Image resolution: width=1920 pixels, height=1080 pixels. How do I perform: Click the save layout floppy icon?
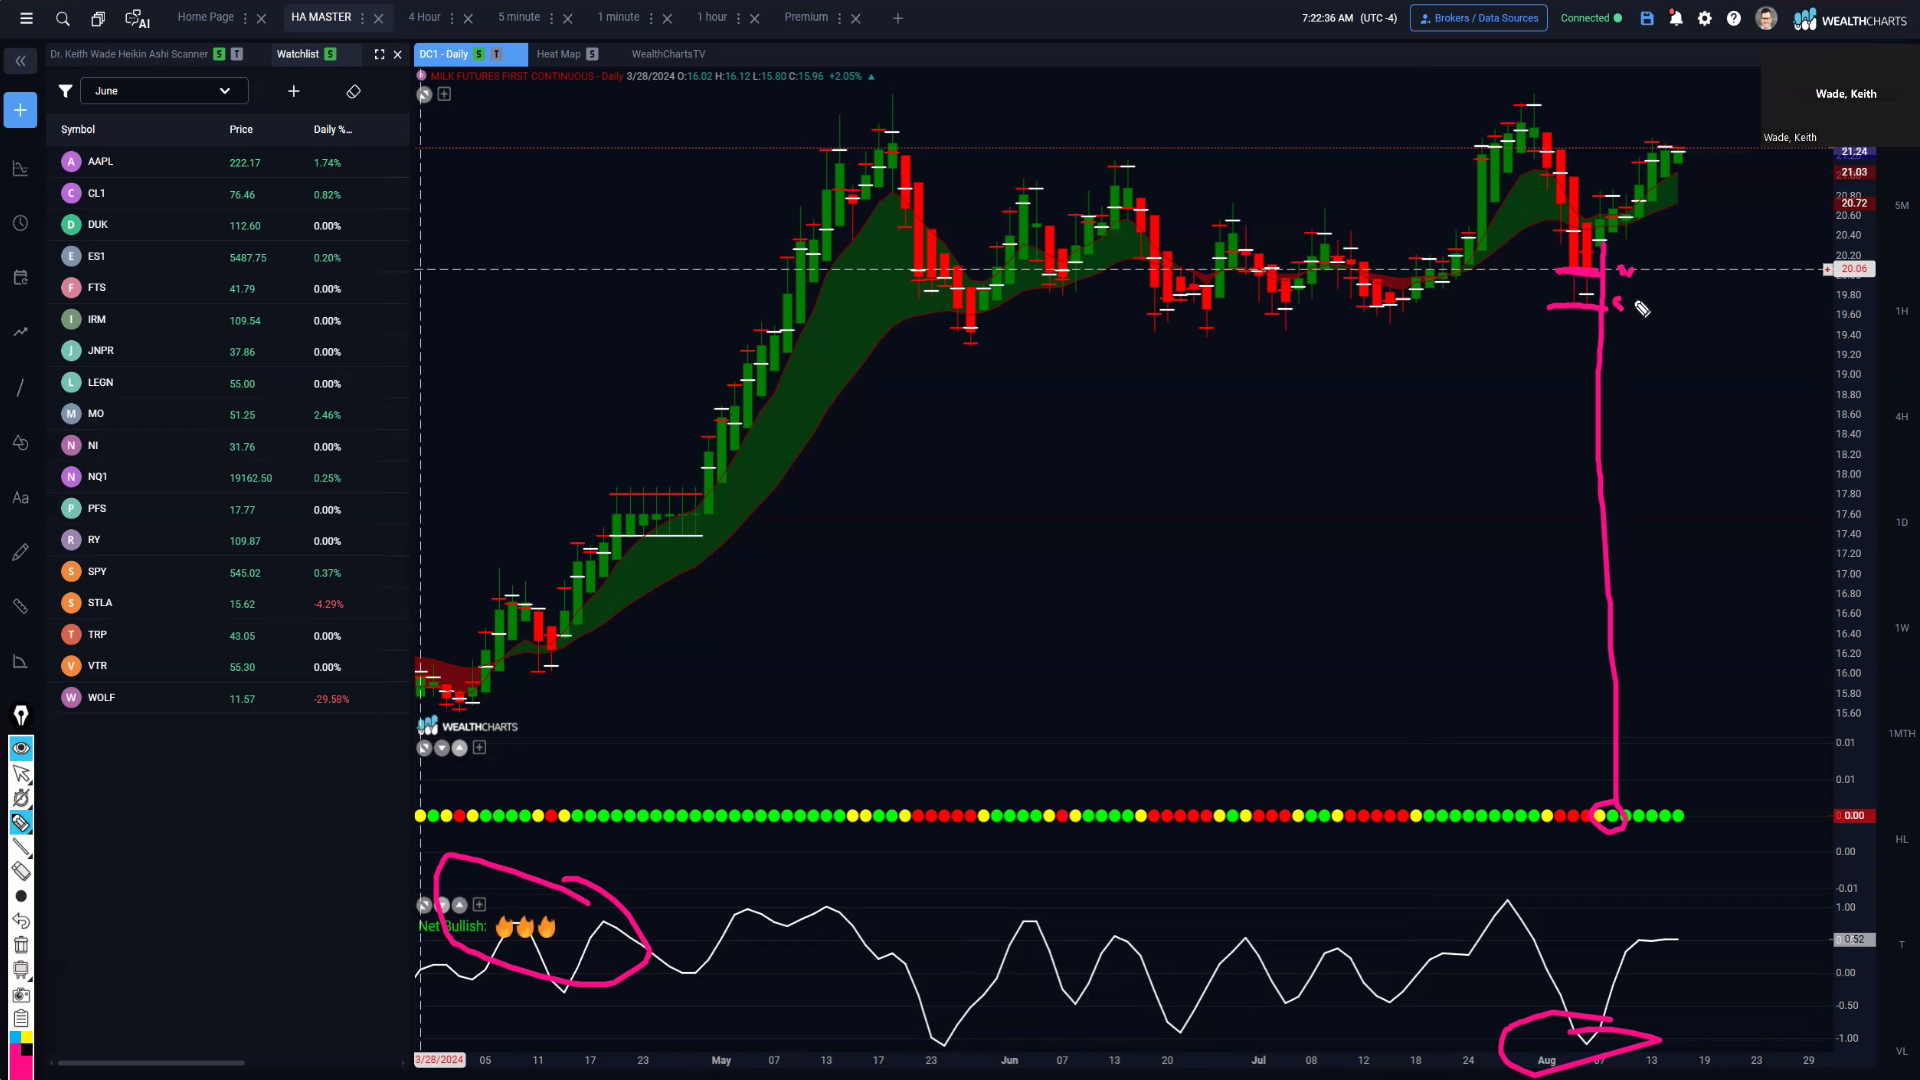pos(1647,18)
